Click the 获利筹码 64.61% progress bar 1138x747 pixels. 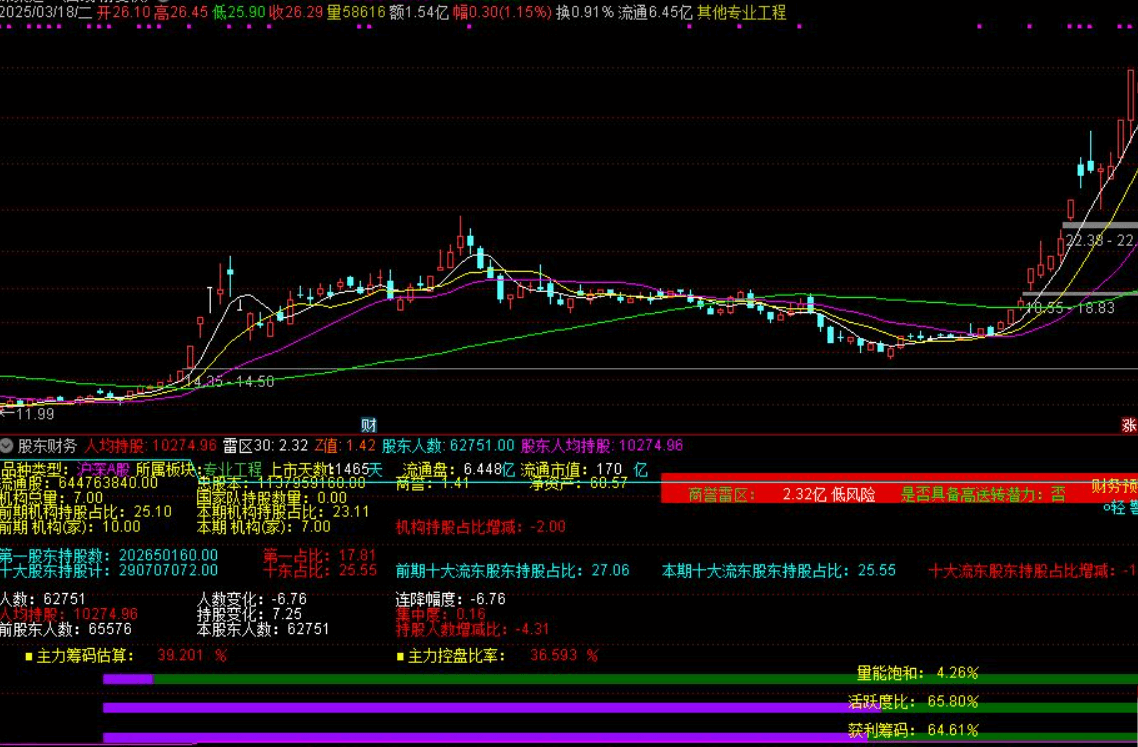click(x=621, y=737)
